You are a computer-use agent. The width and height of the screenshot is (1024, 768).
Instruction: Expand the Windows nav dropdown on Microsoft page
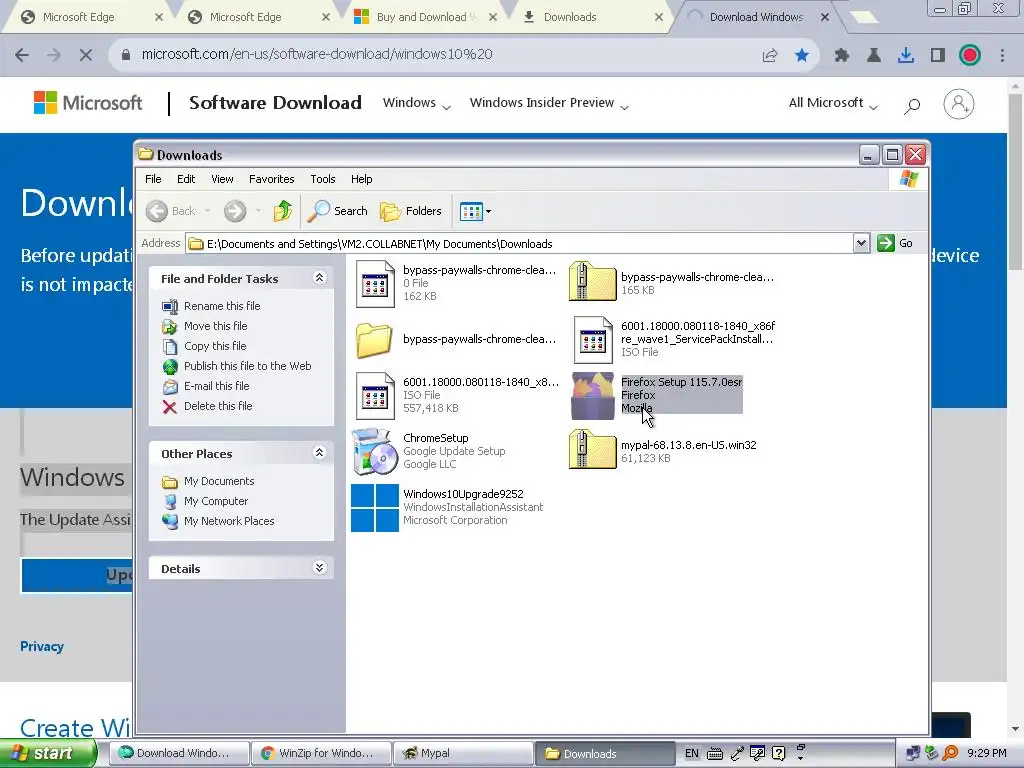point(417,103)
